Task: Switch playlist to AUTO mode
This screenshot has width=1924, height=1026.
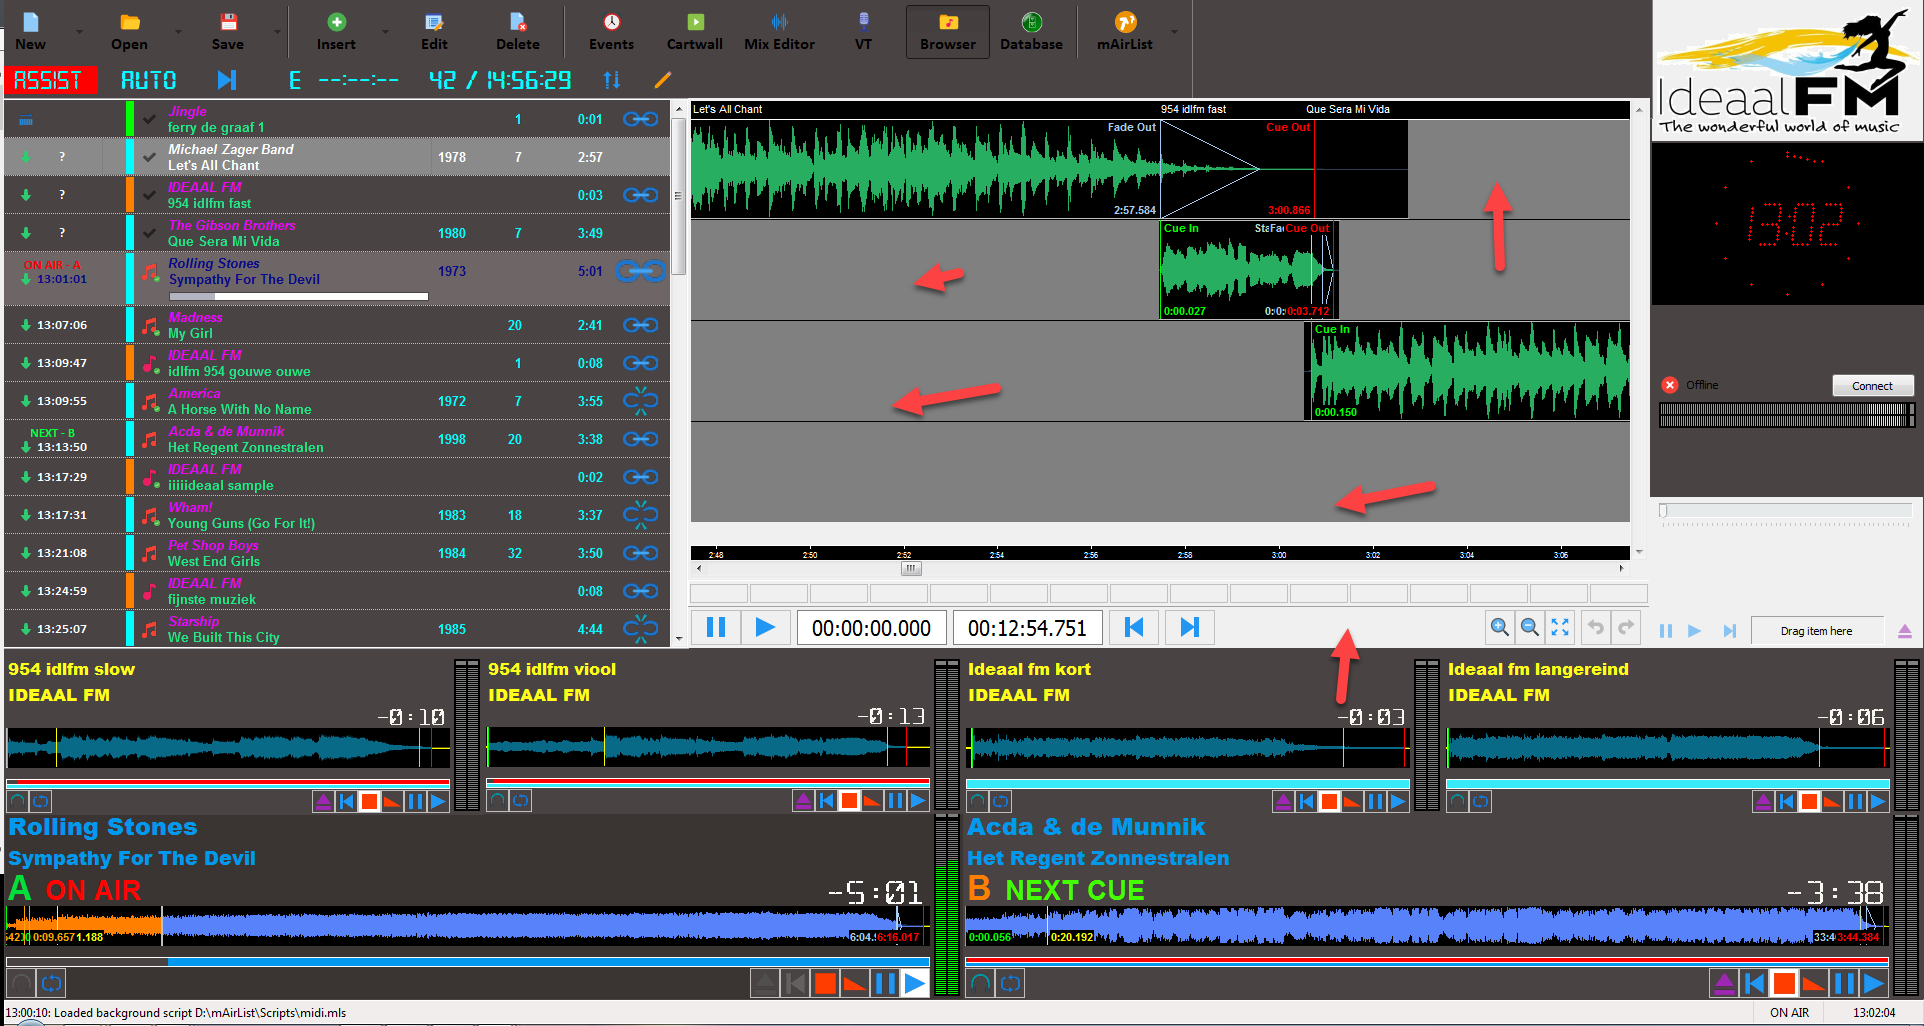Action: (x=149, y=80)
